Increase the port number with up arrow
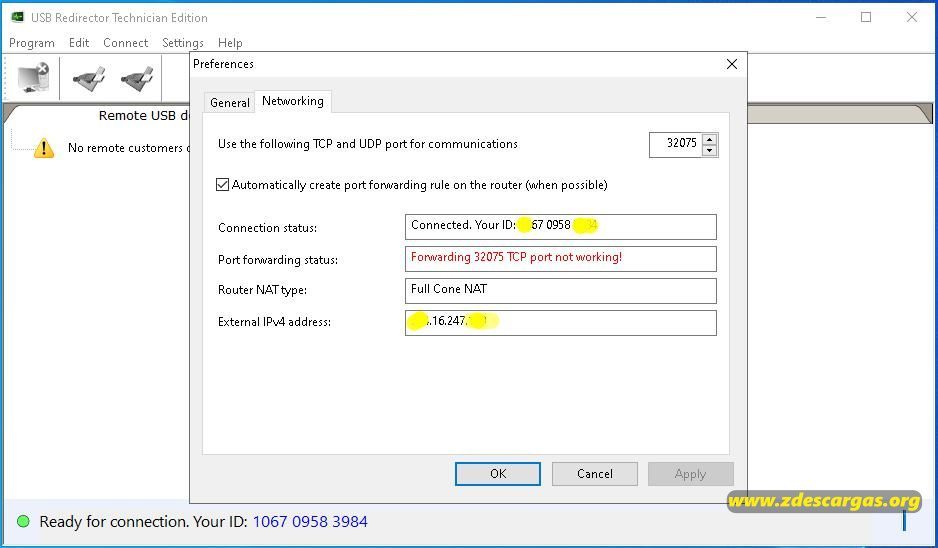 709,140
